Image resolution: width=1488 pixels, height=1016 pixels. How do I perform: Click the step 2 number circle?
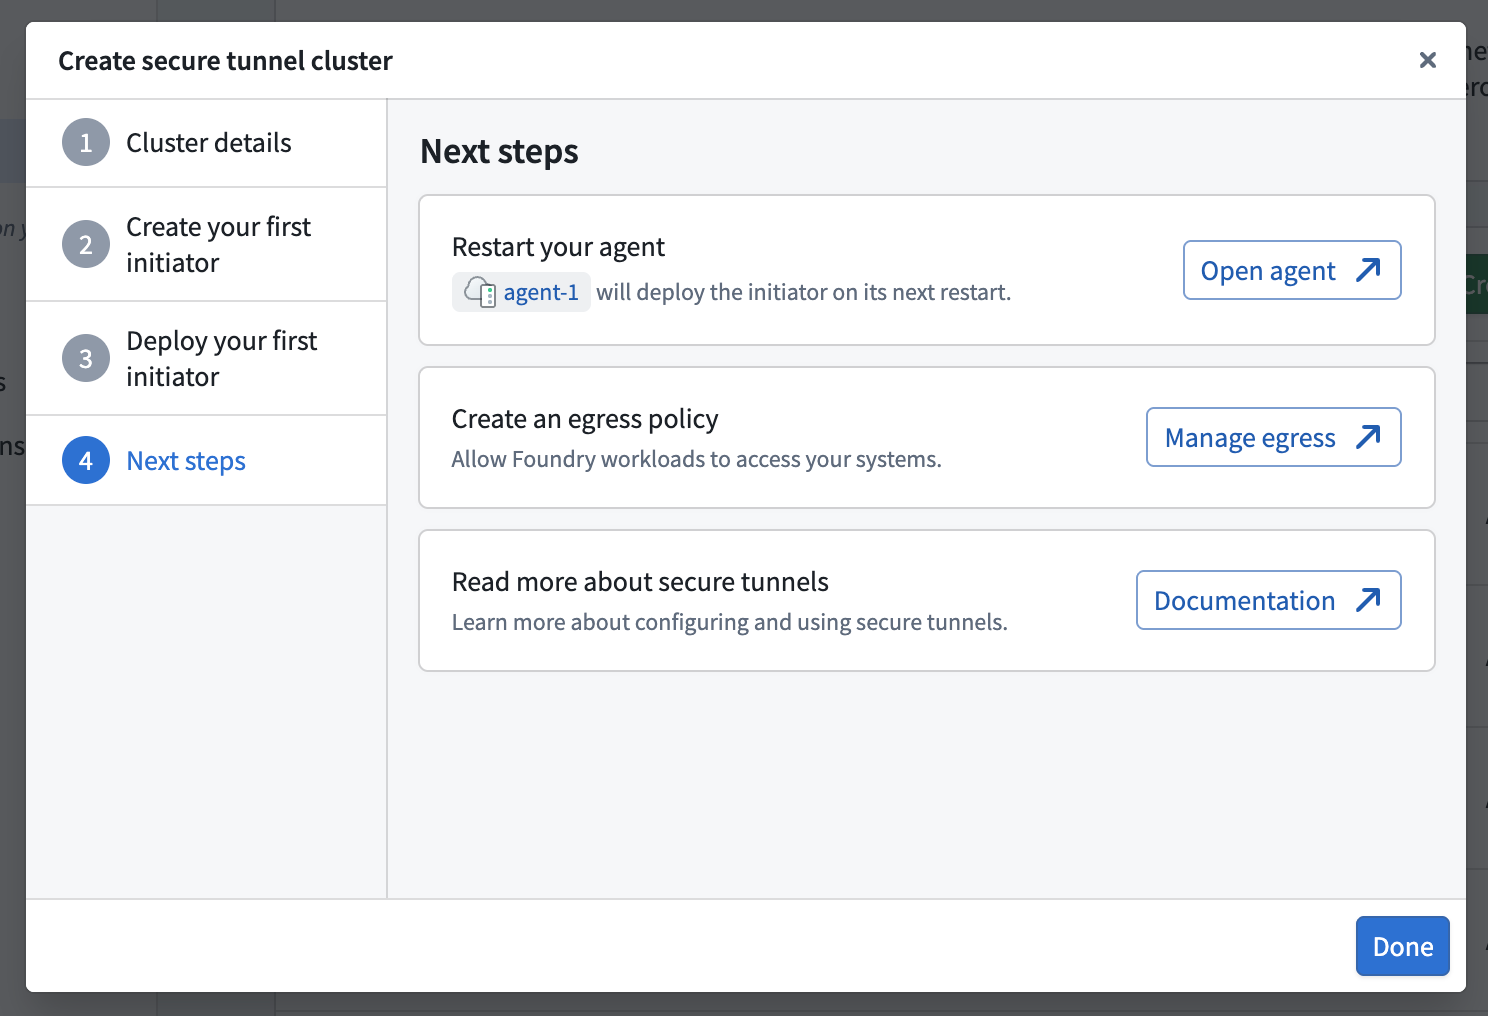pos(86,245)
